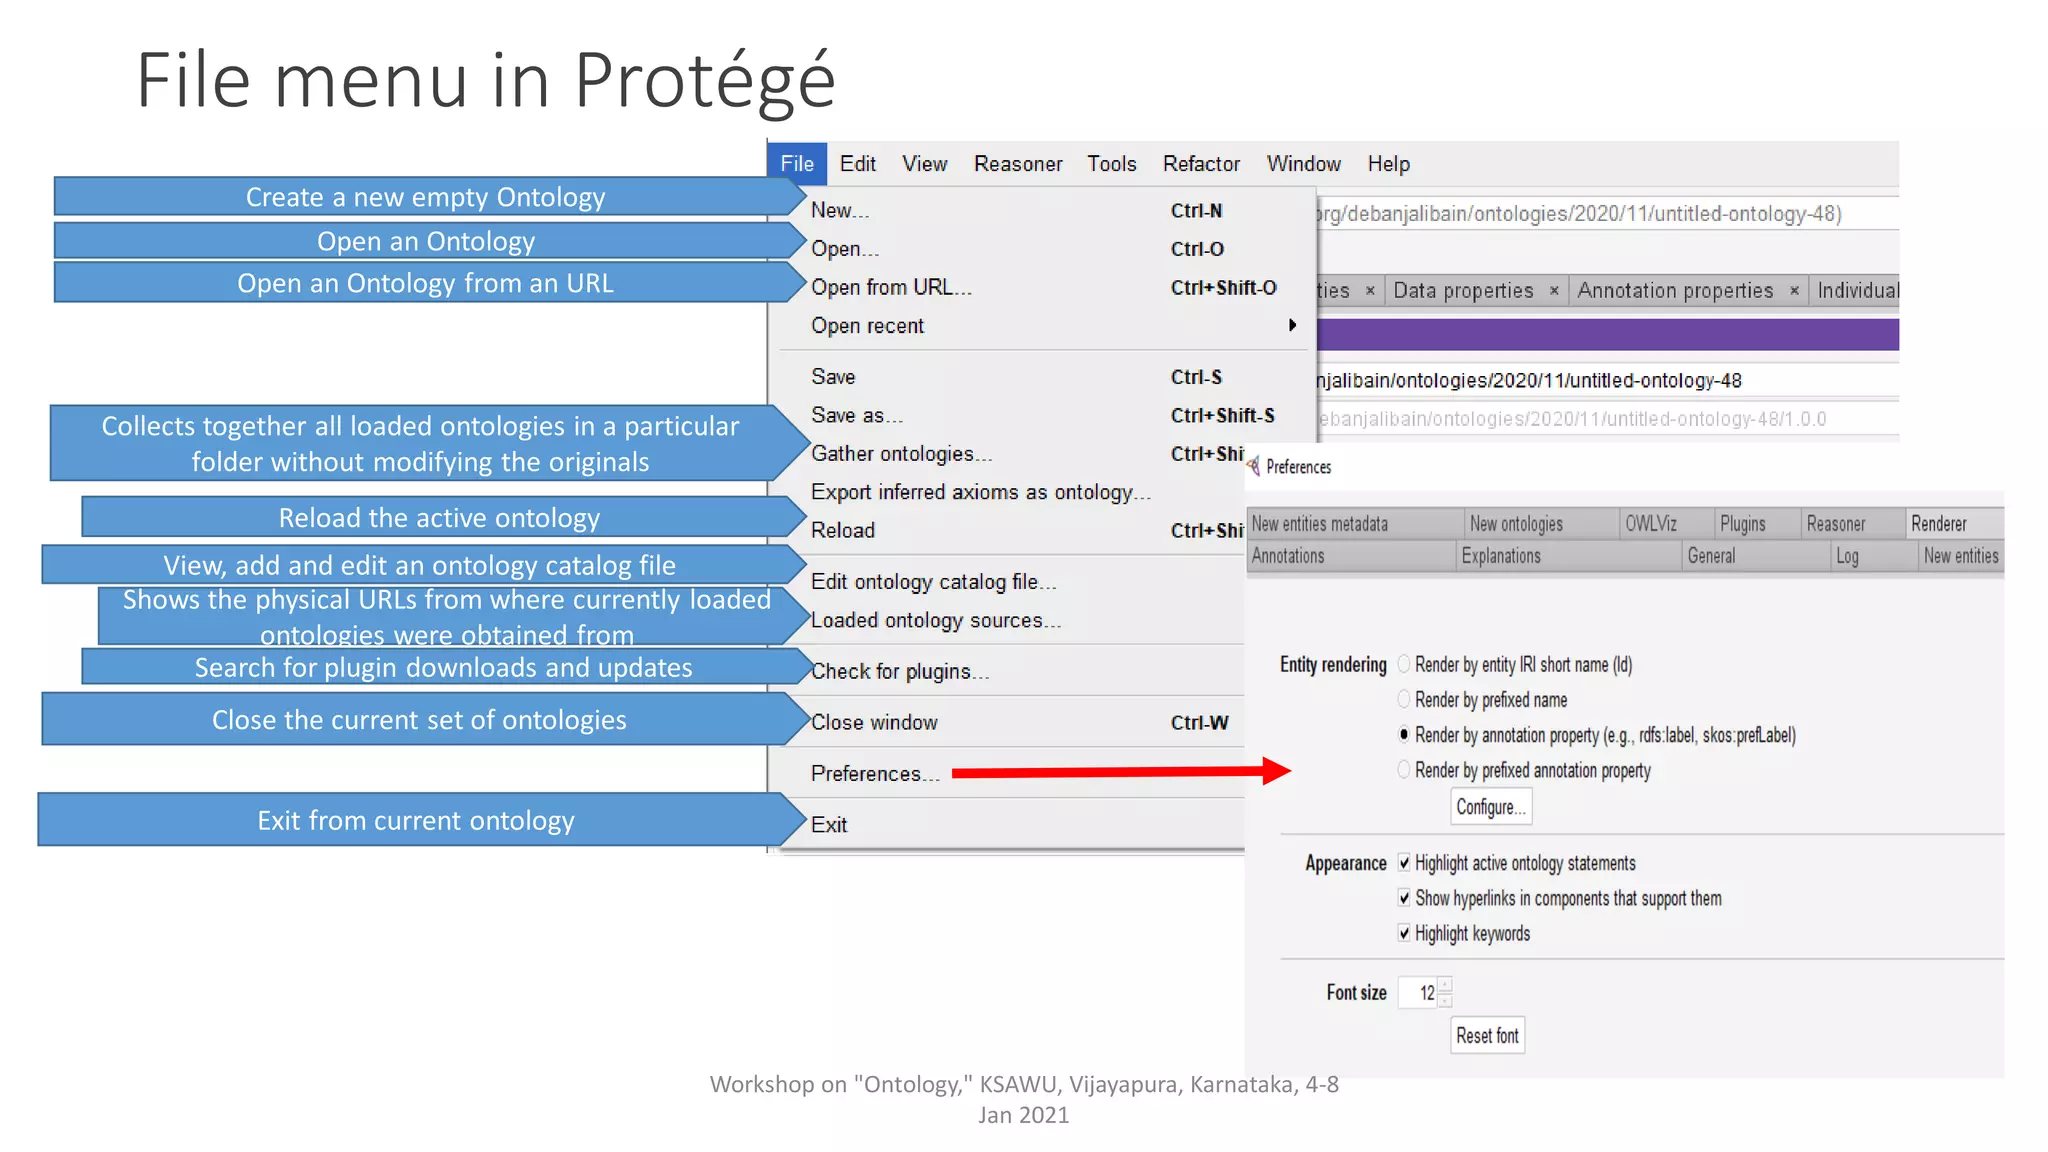Select Render by prefixed name radio
Image resolution: width=2048 pixels, height=1152 pixels.
pyautogui.click(x=1404, y=699)
